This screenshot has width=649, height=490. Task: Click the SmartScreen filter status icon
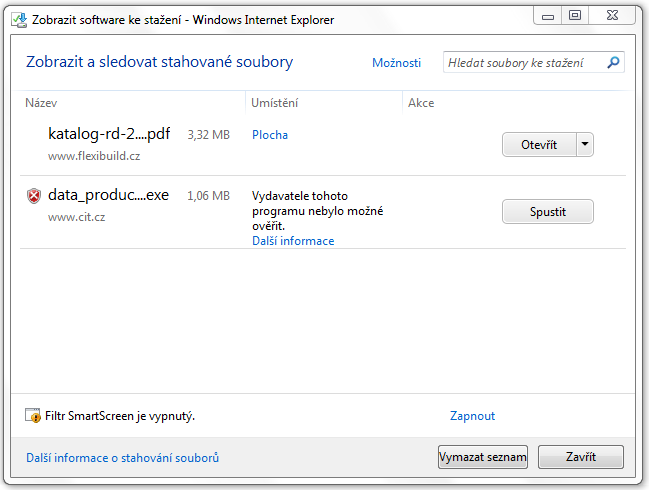click(33, 415)
